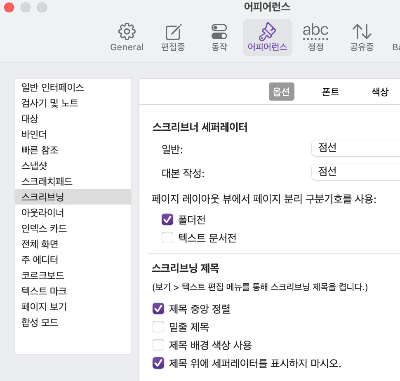The width and height of the screenshot is (400, 381).
Task: Switch to the 폰트 tab
Action: coord(330,92)
